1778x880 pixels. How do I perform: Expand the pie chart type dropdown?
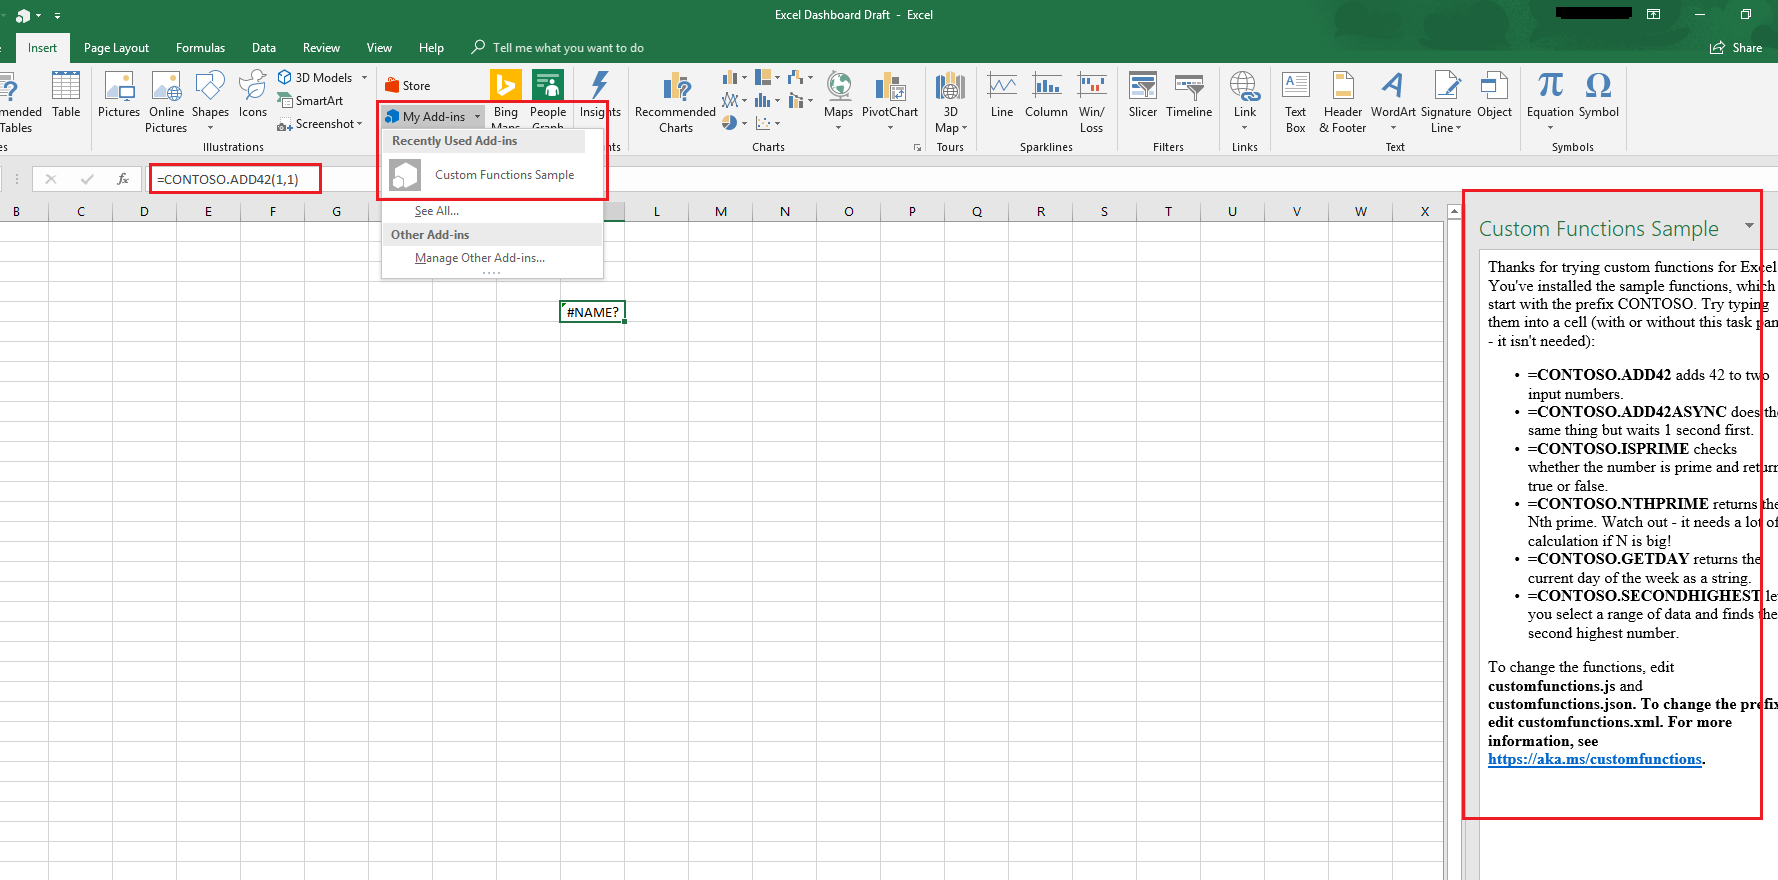click(x=744, y=124)
